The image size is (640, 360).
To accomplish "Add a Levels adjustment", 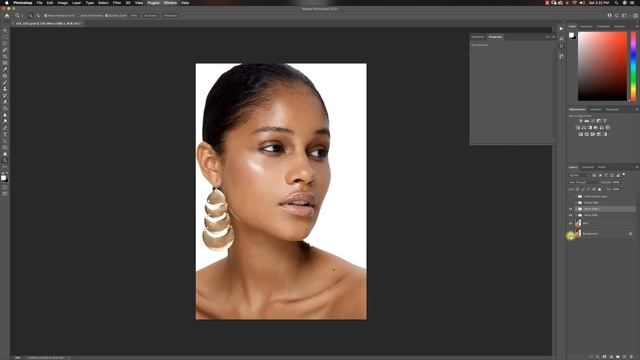I will coord(587,121).
